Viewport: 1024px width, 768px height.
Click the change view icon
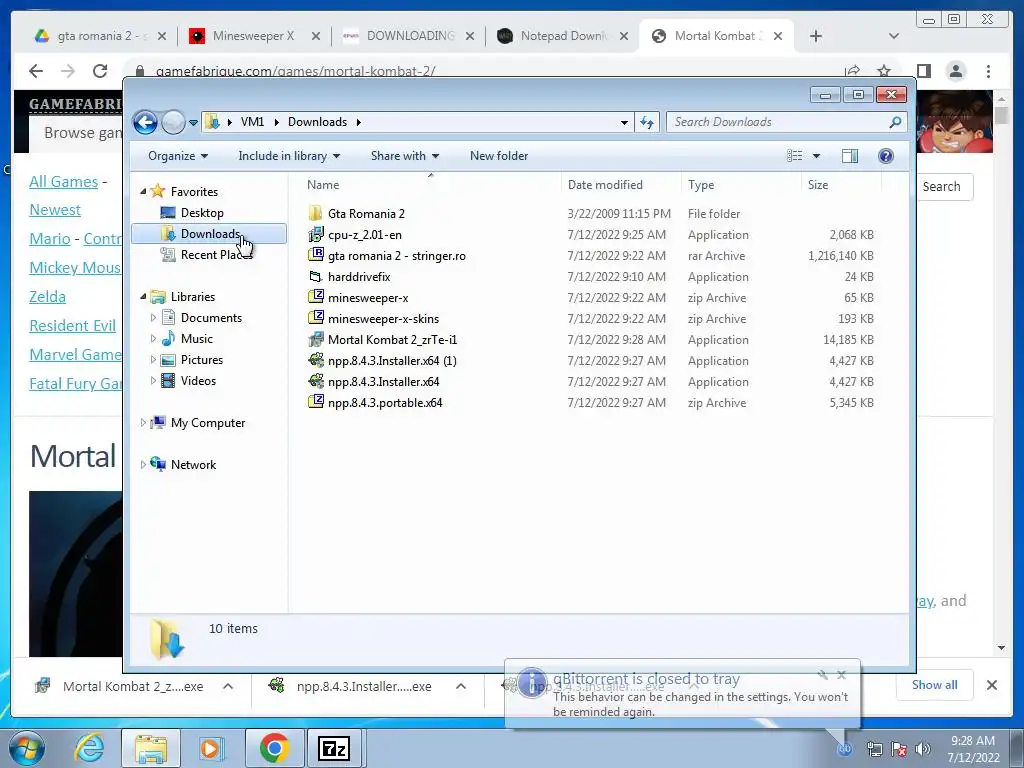[795, 156]
